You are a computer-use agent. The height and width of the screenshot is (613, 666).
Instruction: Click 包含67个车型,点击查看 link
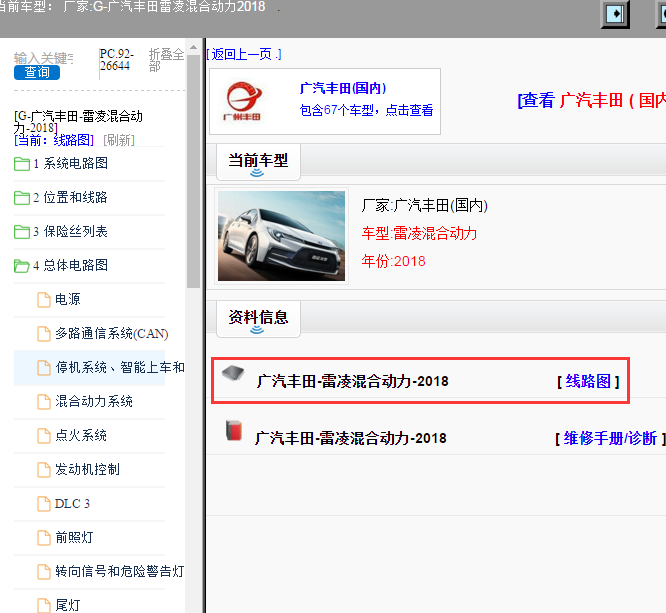point(366,110)
